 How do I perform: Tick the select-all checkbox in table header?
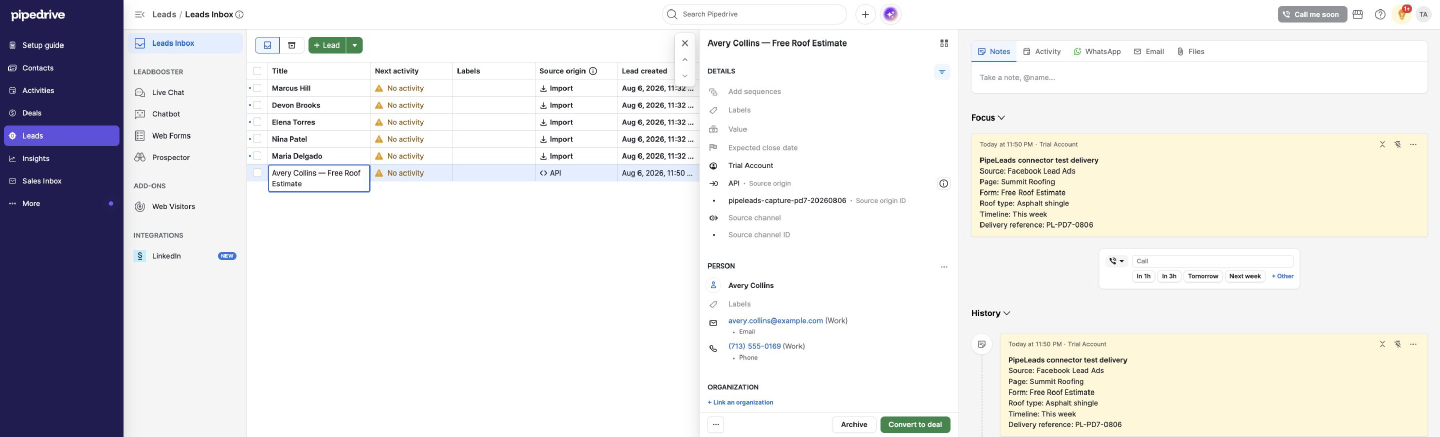tap(257, 71)
